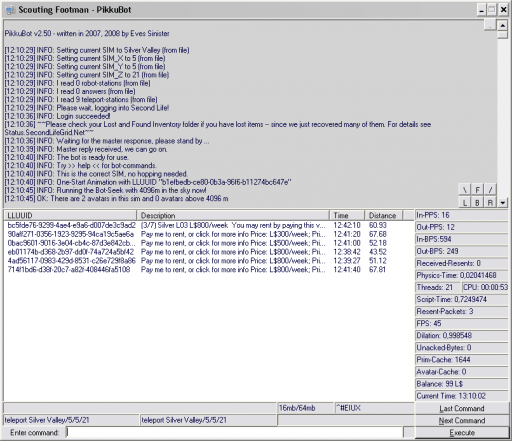512x441 pixels.
Task: Click the Execute button
Action: pyautogui.click(x=462, y=432)
